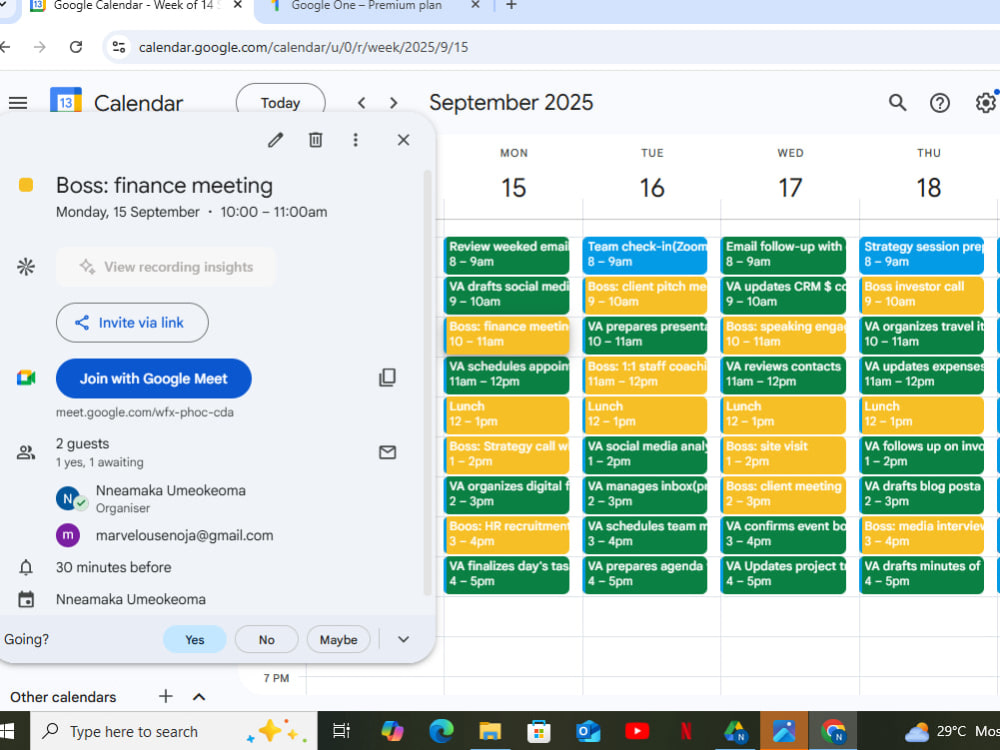The height and width of the screenshot is (750, 1000).
Task: Go to previous week arrow
Action: tap(362, 103)
